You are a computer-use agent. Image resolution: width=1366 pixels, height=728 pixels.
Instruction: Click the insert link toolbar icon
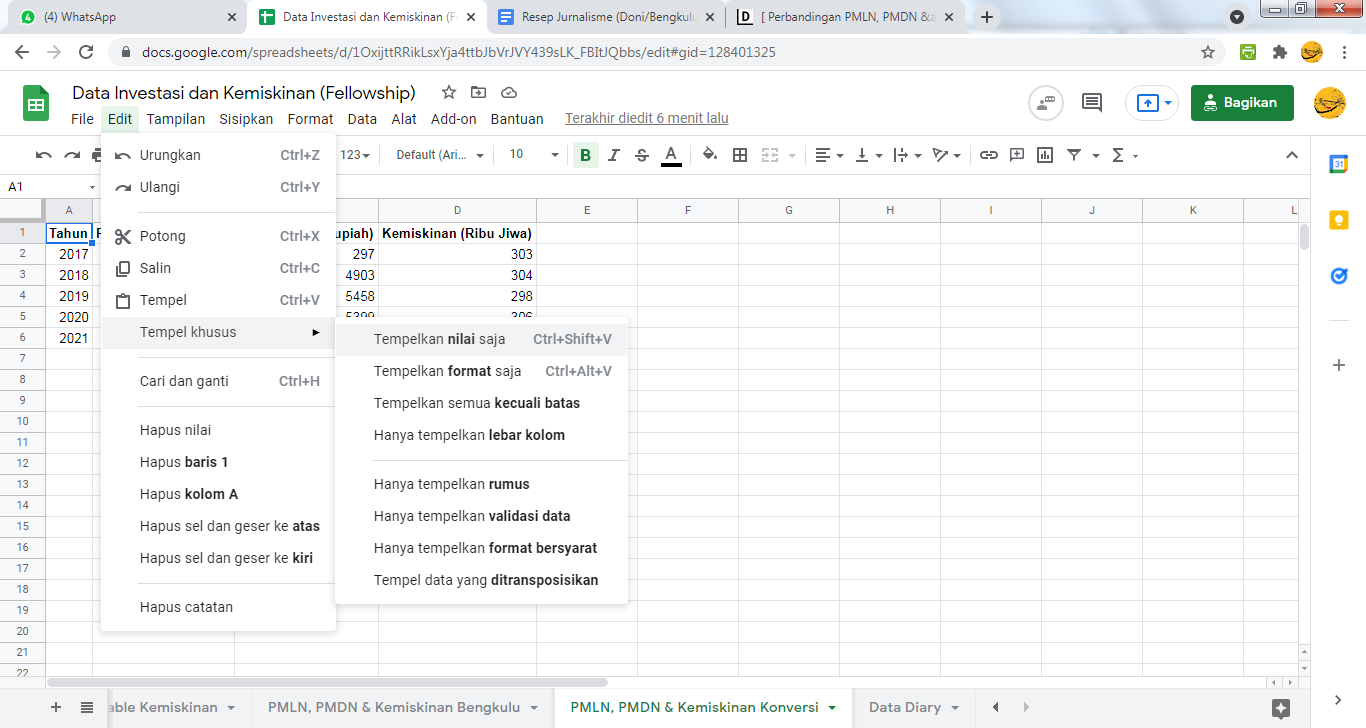988,155
